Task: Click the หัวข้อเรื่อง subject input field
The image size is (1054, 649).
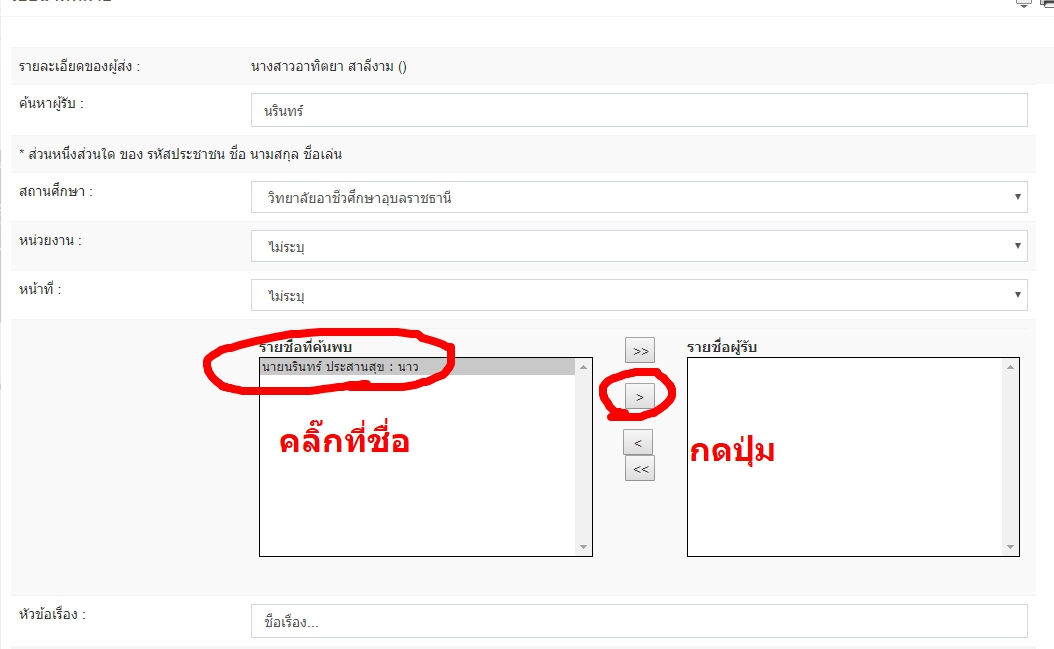Action: (639, 621)
